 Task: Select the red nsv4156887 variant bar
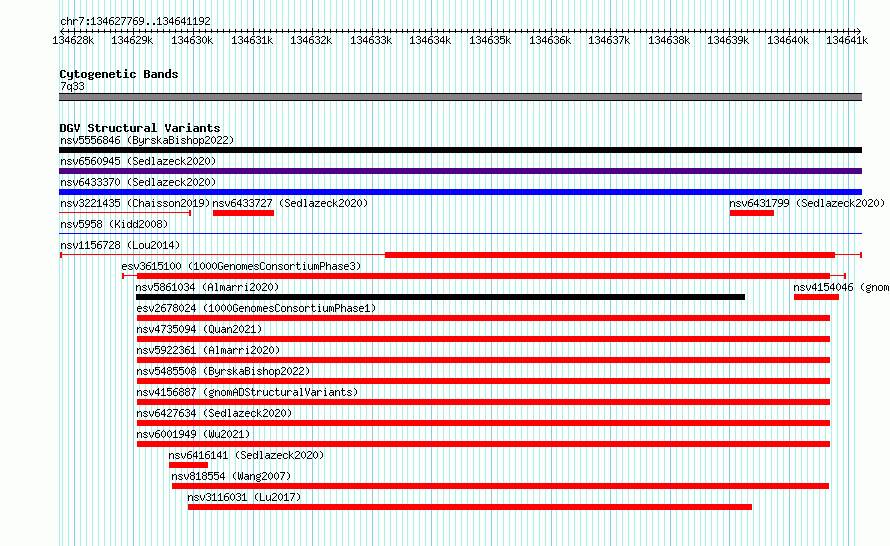pyautogui.click(x=484, y=402)
